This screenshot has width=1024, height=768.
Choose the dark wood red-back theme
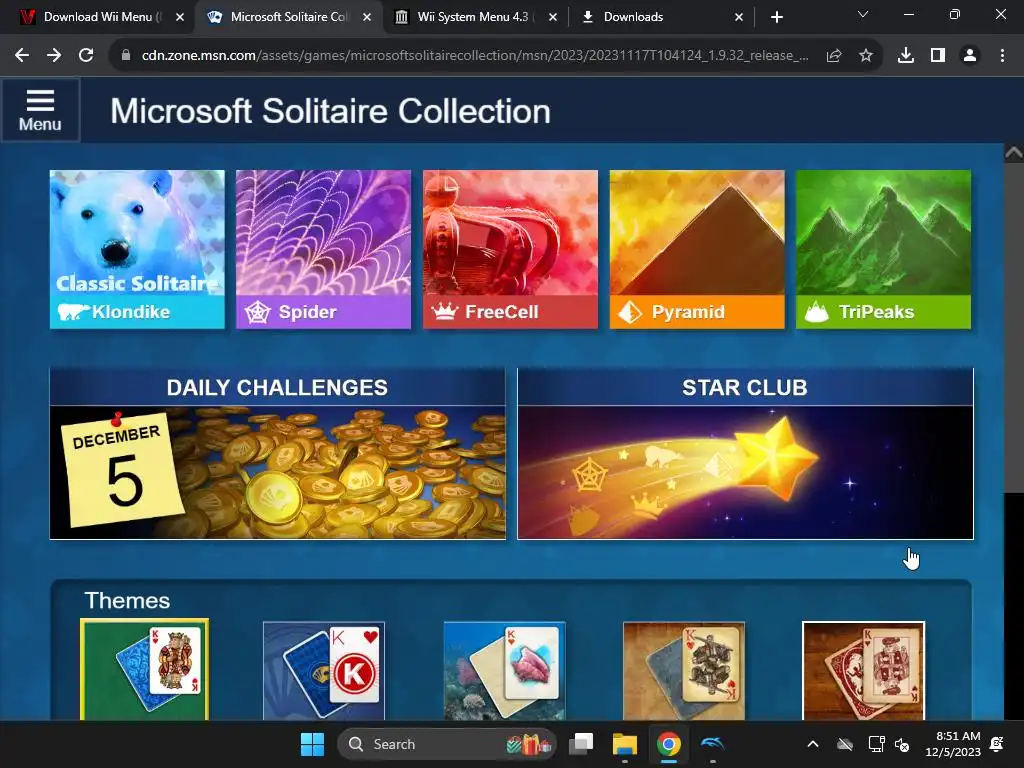point(863,671)
